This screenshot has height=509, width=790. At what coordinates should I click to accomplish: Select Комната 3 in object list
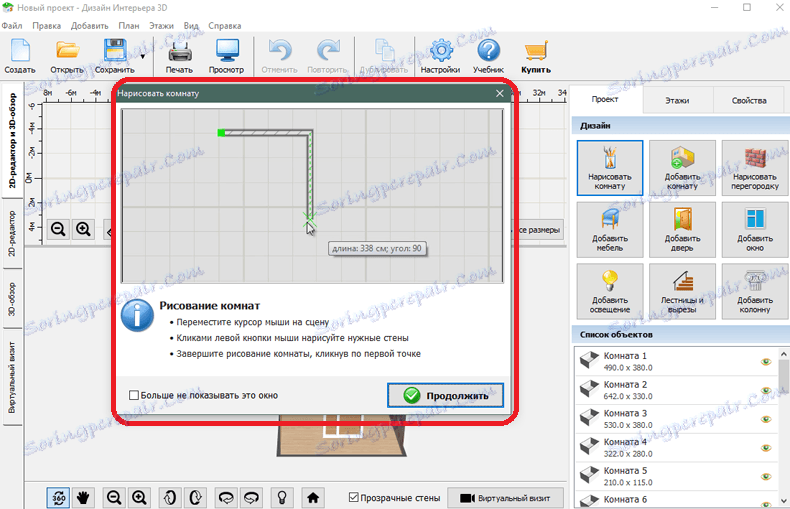[x=675, y=419]
